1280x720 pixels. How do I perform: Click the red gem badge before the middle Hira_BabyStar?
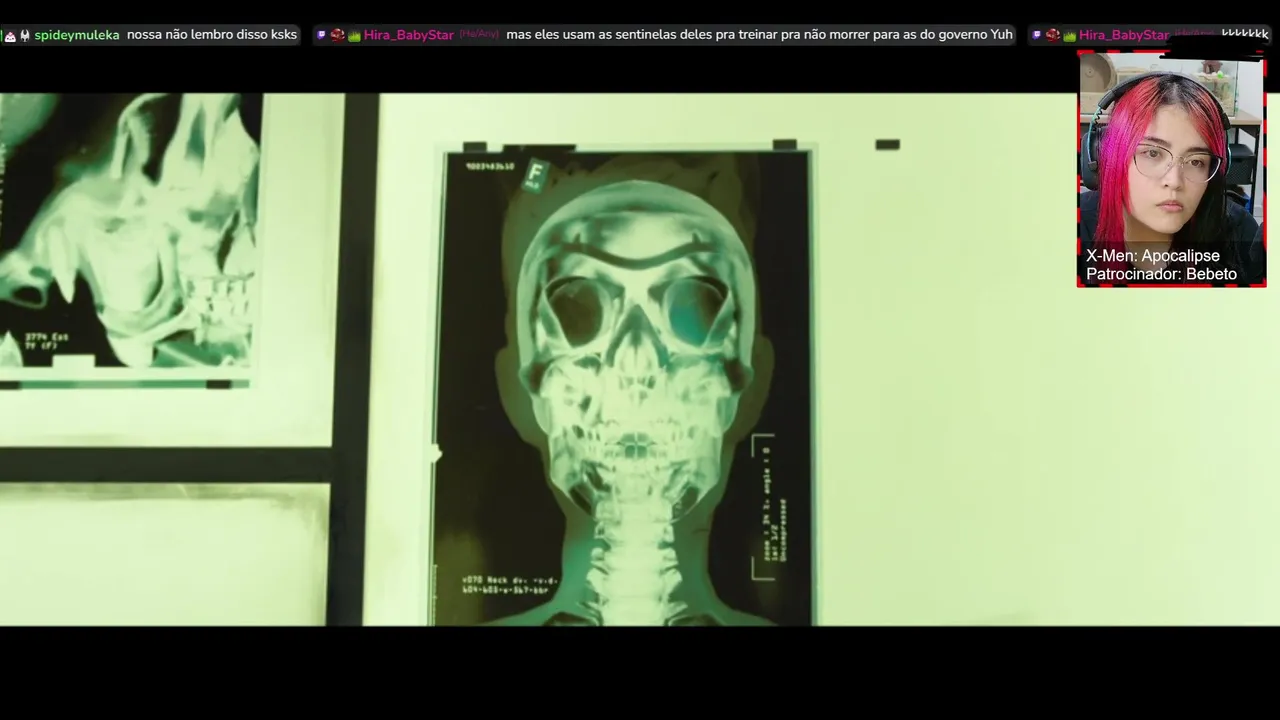(x=338, y=35)
